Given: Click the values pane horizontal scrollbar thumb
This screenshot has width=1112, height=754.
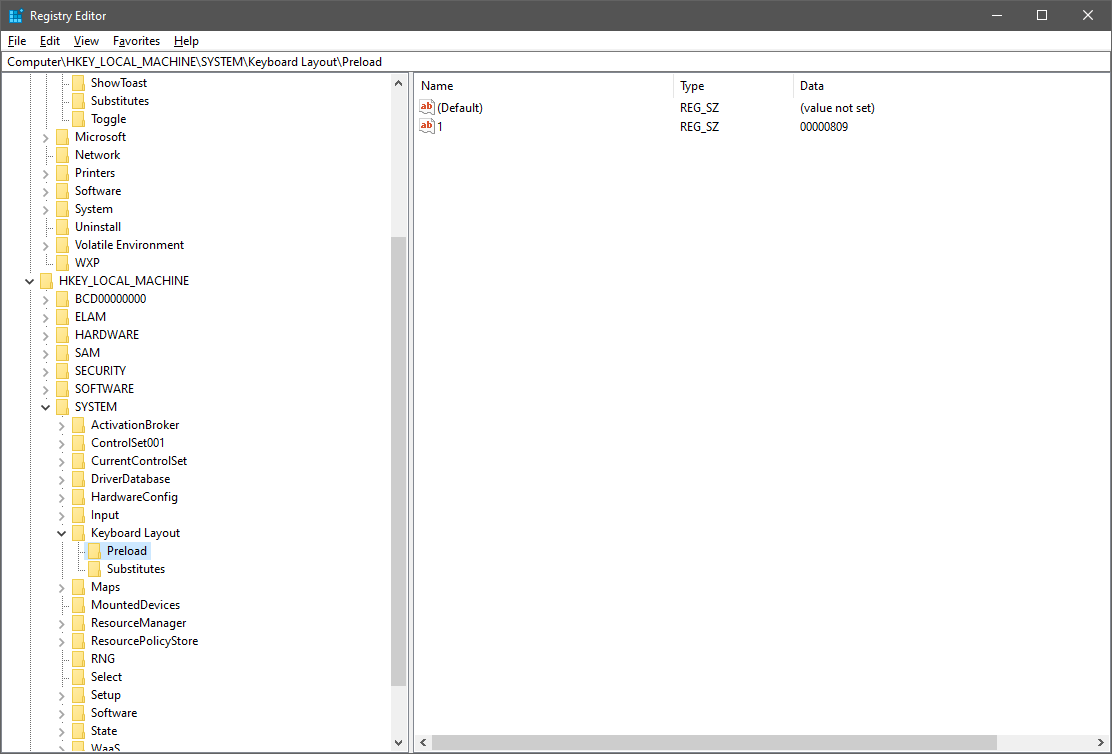Looking at the screenshot, I should pos(714,743).
